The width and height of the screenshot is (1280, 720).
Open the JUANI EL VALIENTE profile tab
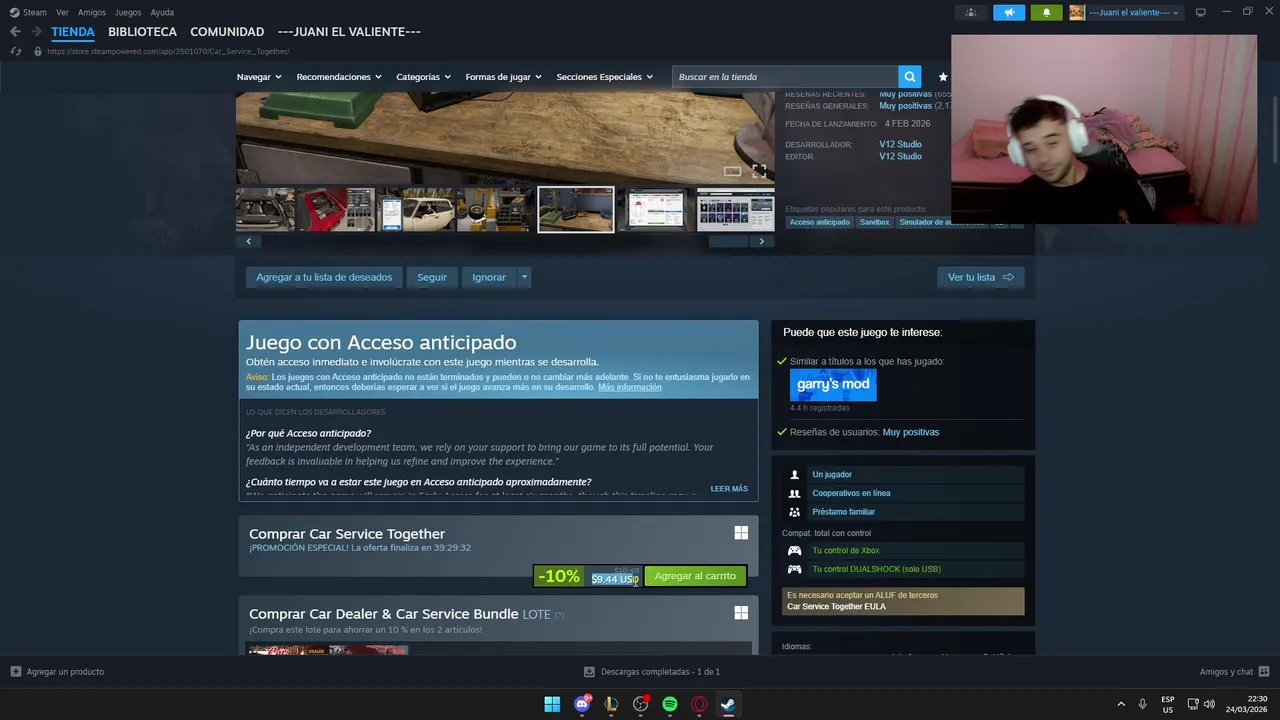[349, 32]
